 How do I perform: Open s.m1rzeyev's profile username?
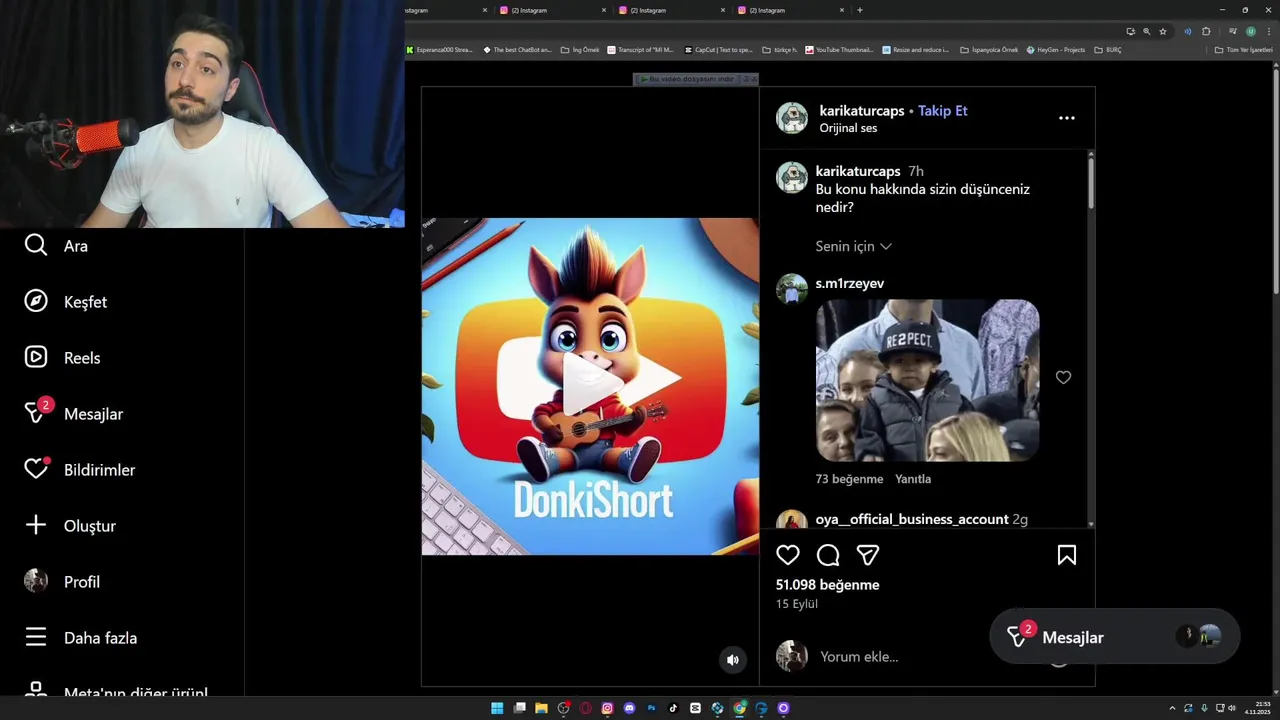tap(850, 284)
